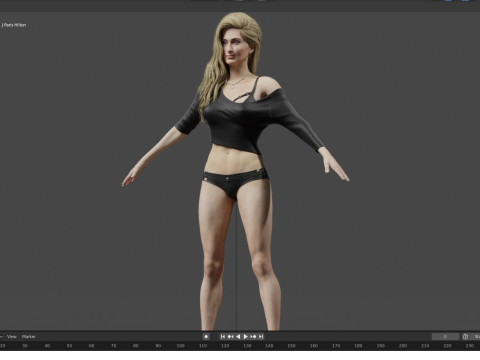This screenshot has height=360, width=480.
Task: Jump to the next keyframe
Action: [x=253, y=337]
